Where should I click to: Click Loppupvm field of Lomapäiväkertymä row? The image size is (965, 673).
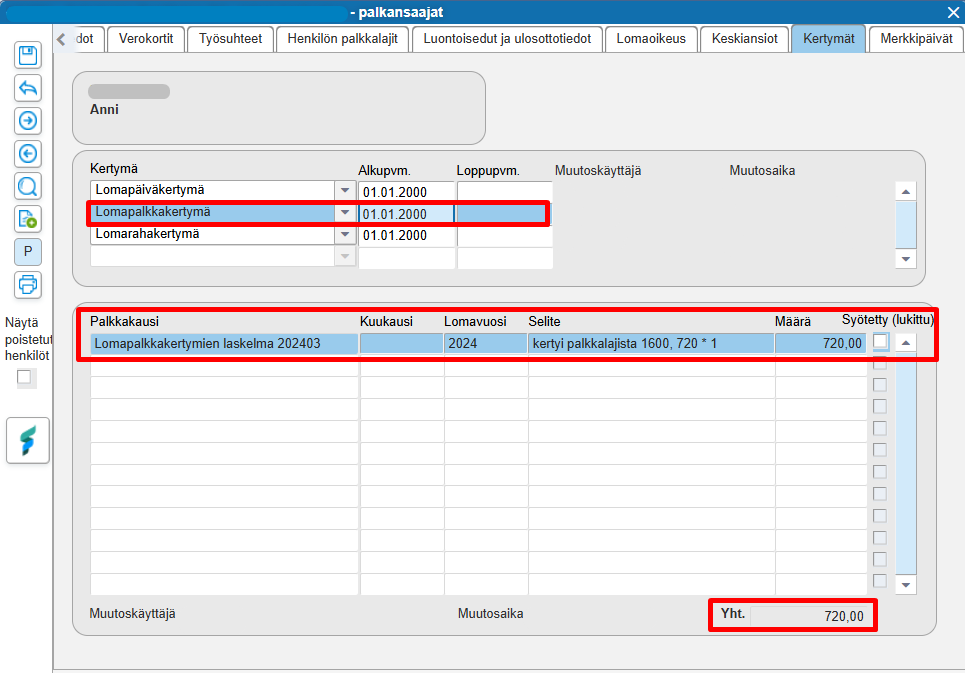[x=505, y=192]
